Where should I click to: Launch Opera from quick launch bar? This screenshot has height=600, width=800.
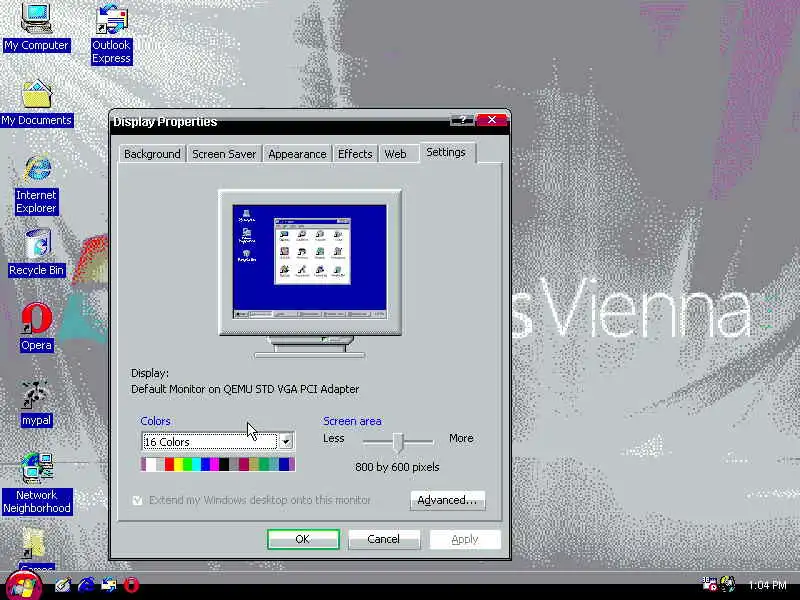click(131, 585)
